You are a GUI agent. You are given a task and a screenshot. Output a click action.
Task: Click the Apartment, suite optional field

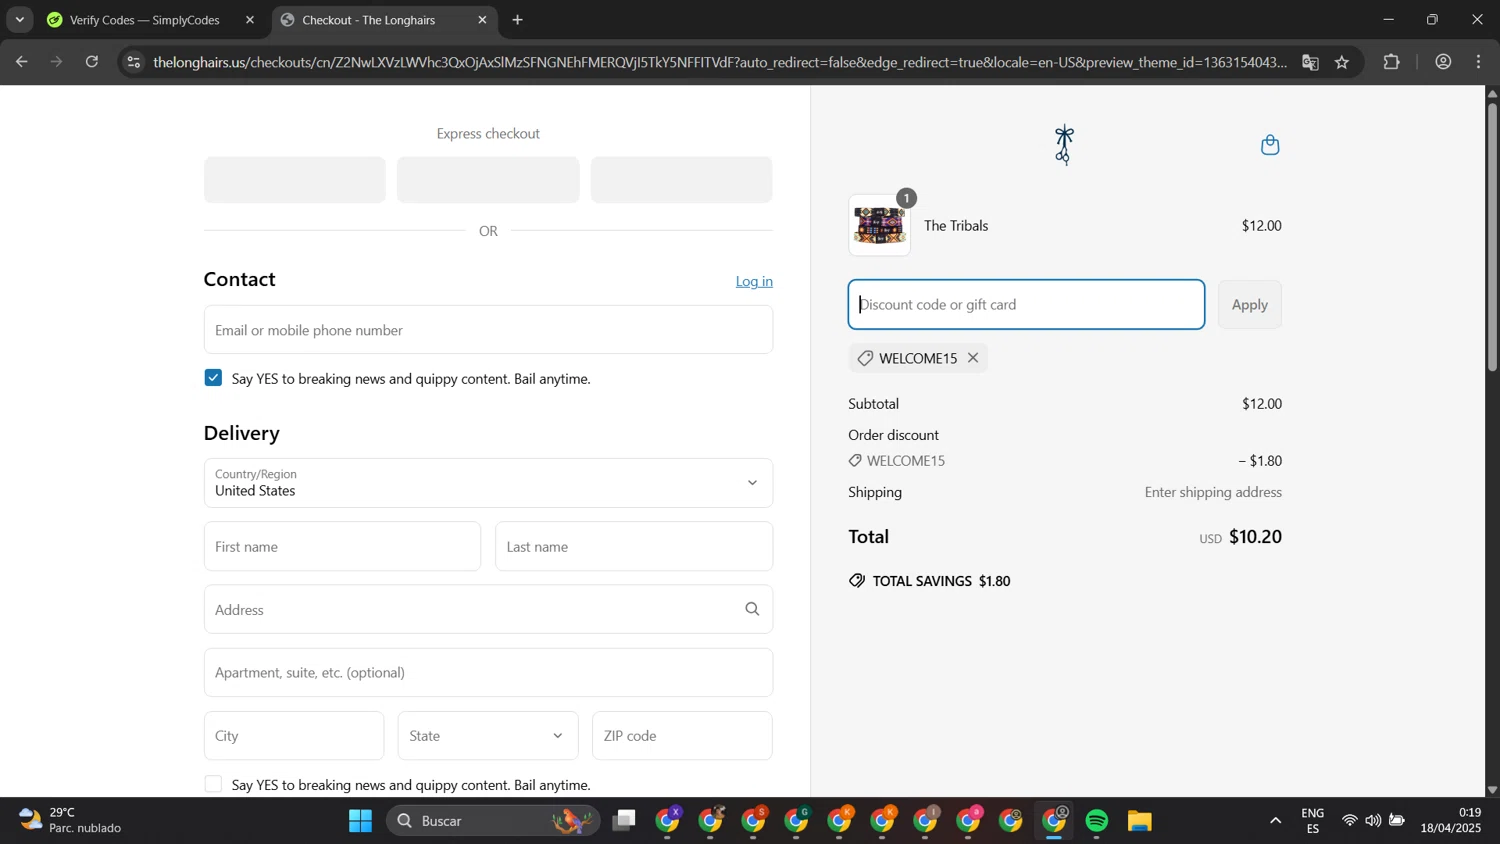point(488,673)
